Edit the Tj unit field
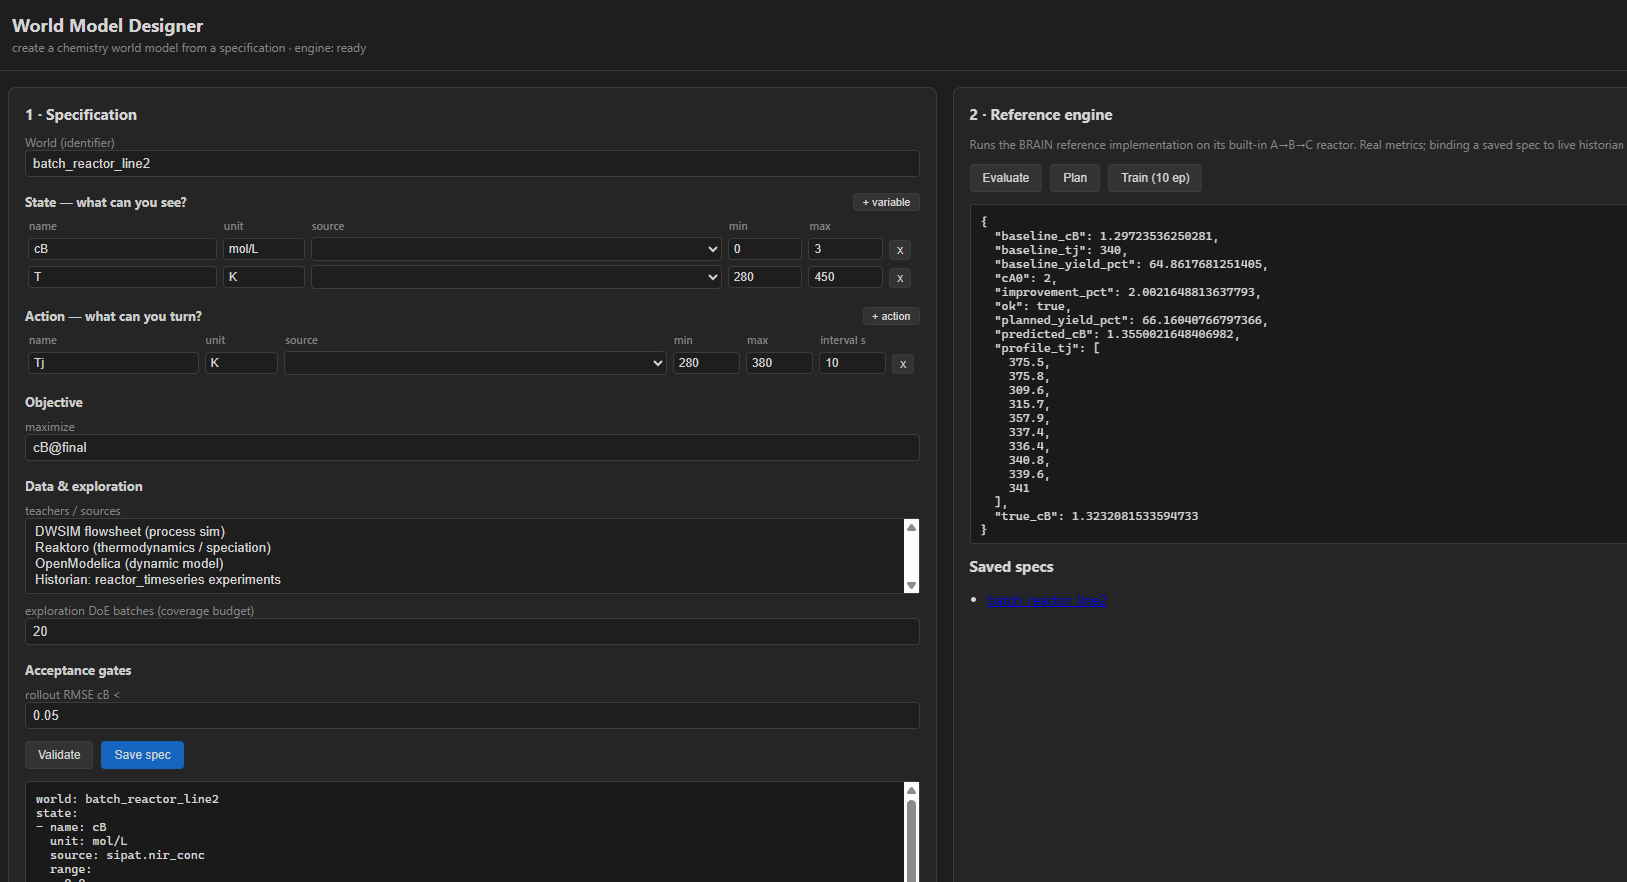This screenshot has height=882, width=1627. click(x=241, y=363)
